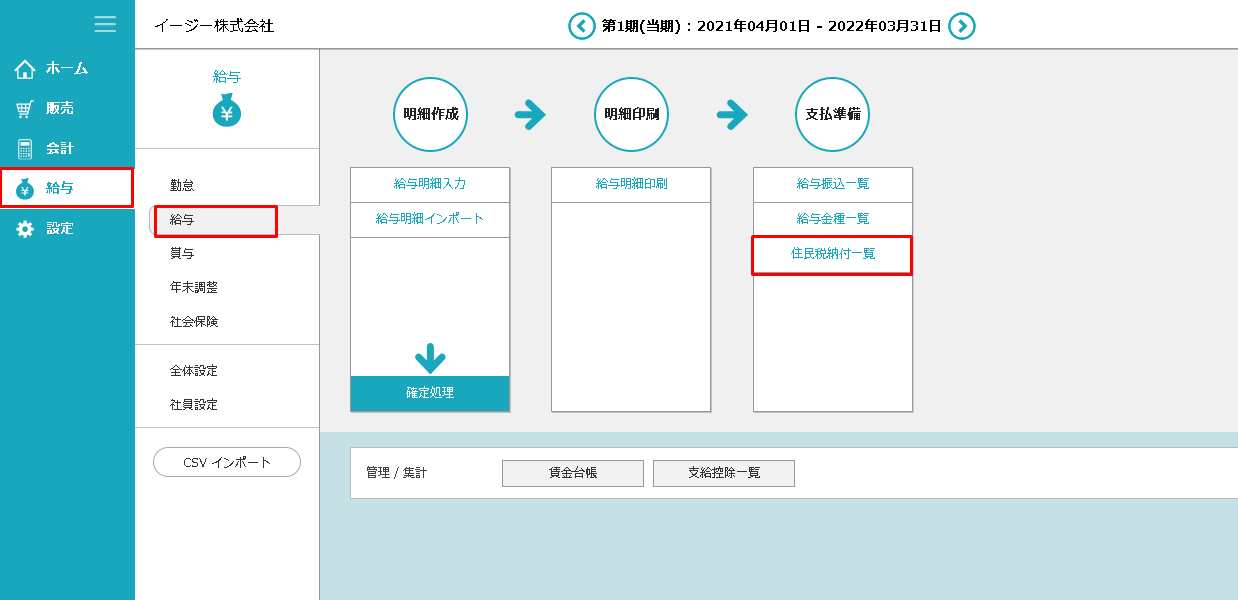Click the 支給控除一覧 button
This screenshot has height=600, width=1238.
click(x=723, y=473)
